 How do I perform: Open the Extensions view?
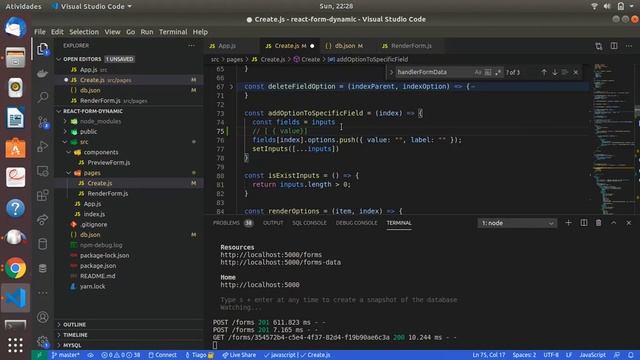click(42, 195)
